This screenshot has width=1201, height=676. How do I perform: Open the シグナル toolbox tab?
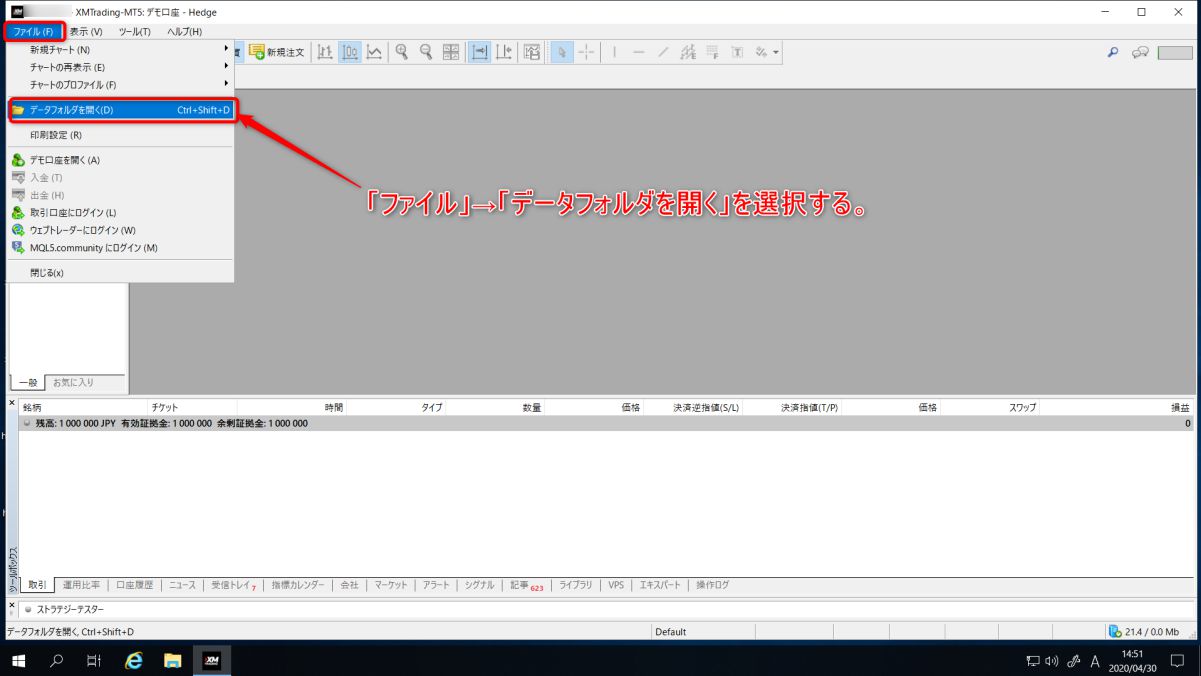479,585
